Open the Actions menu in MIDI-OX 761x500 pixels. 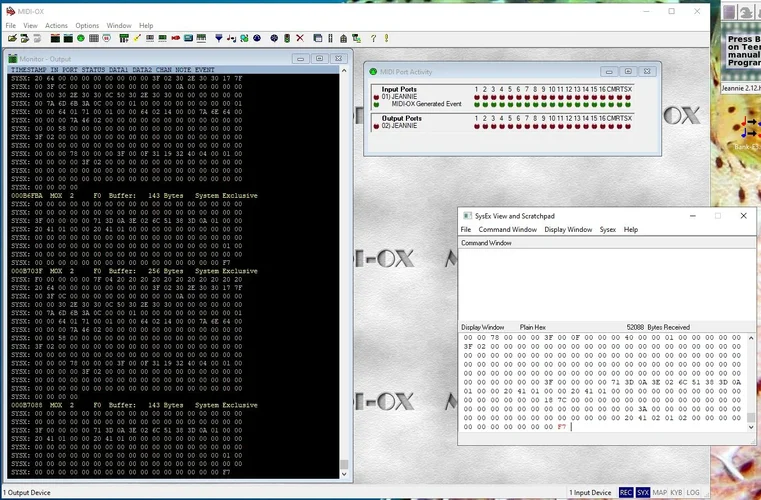coord(56,25)
